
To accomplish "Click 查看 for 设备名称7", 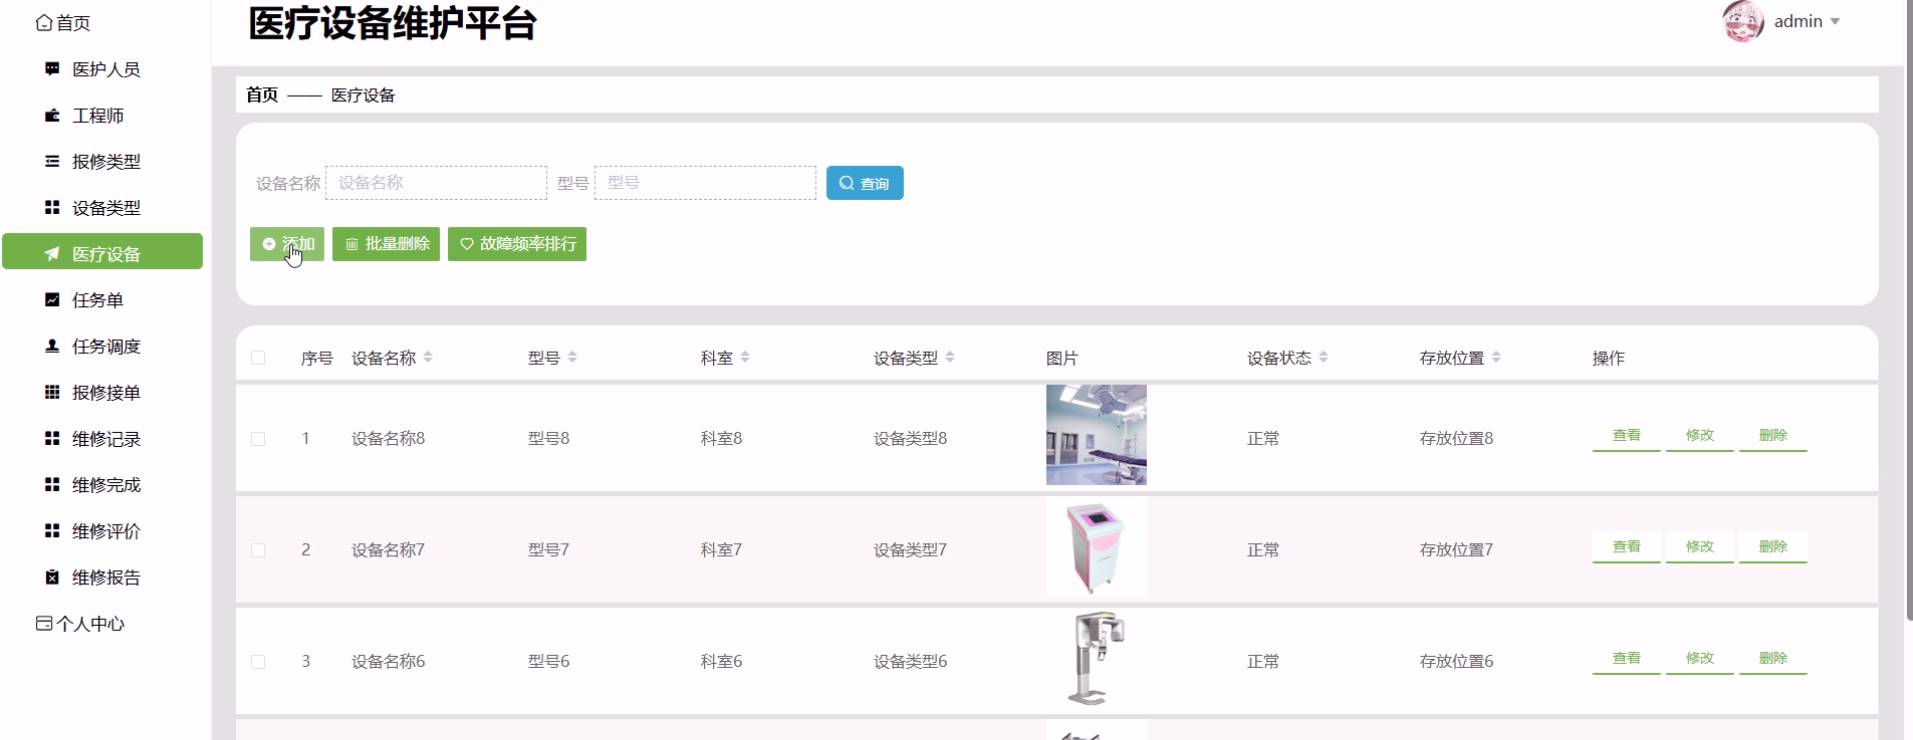I will tap(1626, 547).
